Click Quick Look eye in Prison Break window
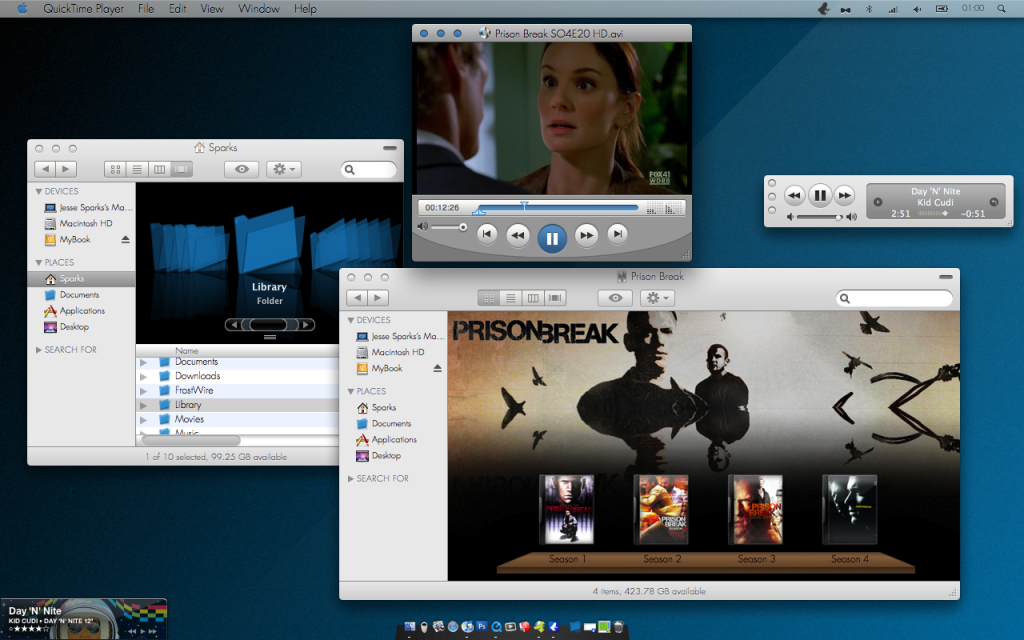 click(615, 298)
